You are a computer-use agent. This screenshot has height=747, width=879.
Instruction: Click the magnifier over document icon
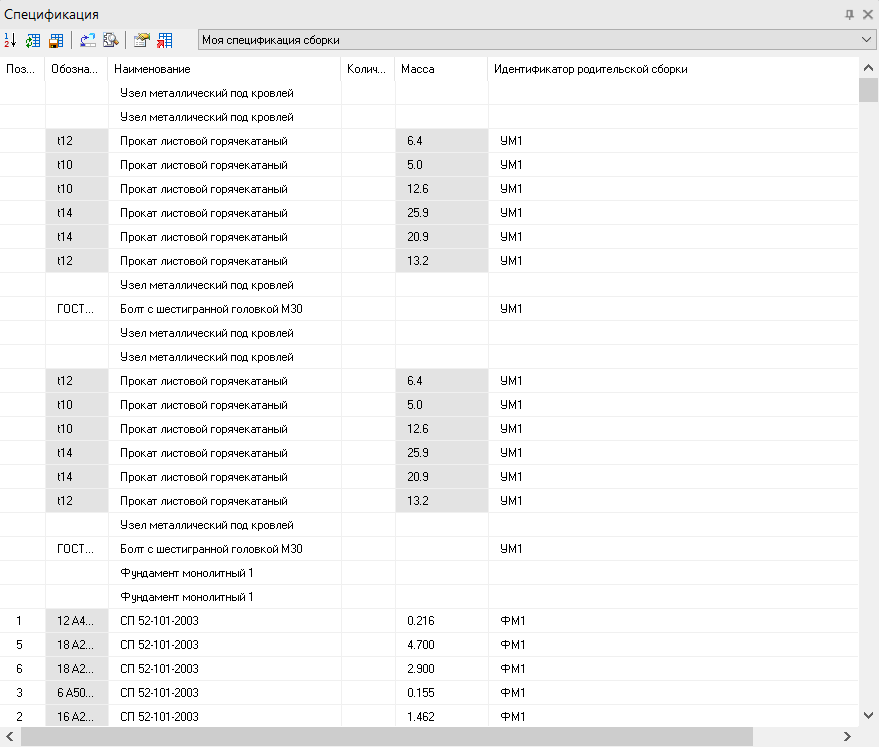click(111, 40)
